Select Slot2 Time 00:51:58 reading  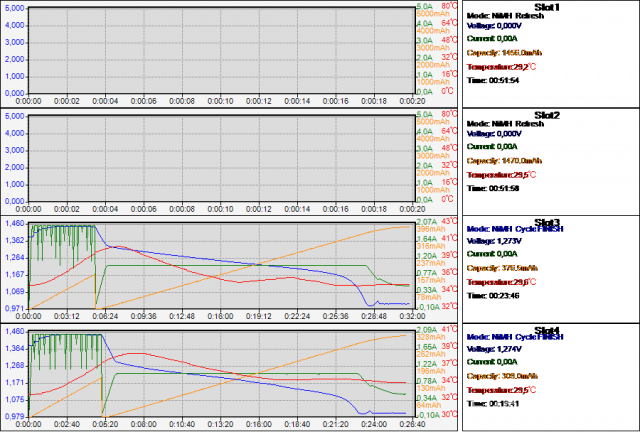pos(493,188)
